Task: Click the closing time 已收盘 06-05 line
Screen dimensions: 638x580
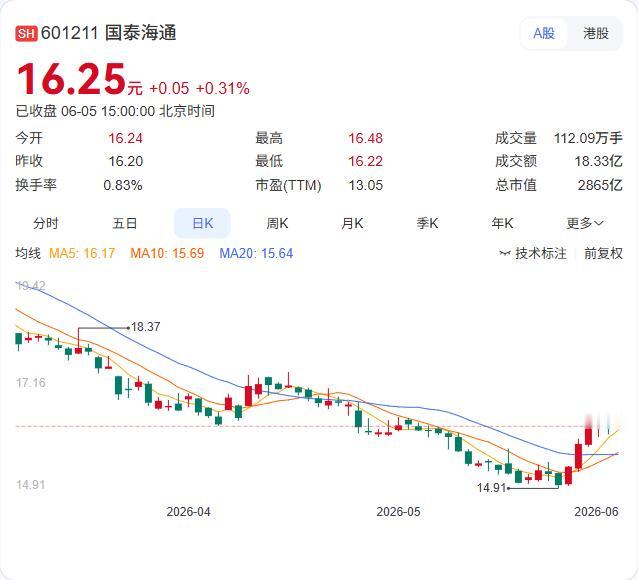Action: [x=115, y=111]
